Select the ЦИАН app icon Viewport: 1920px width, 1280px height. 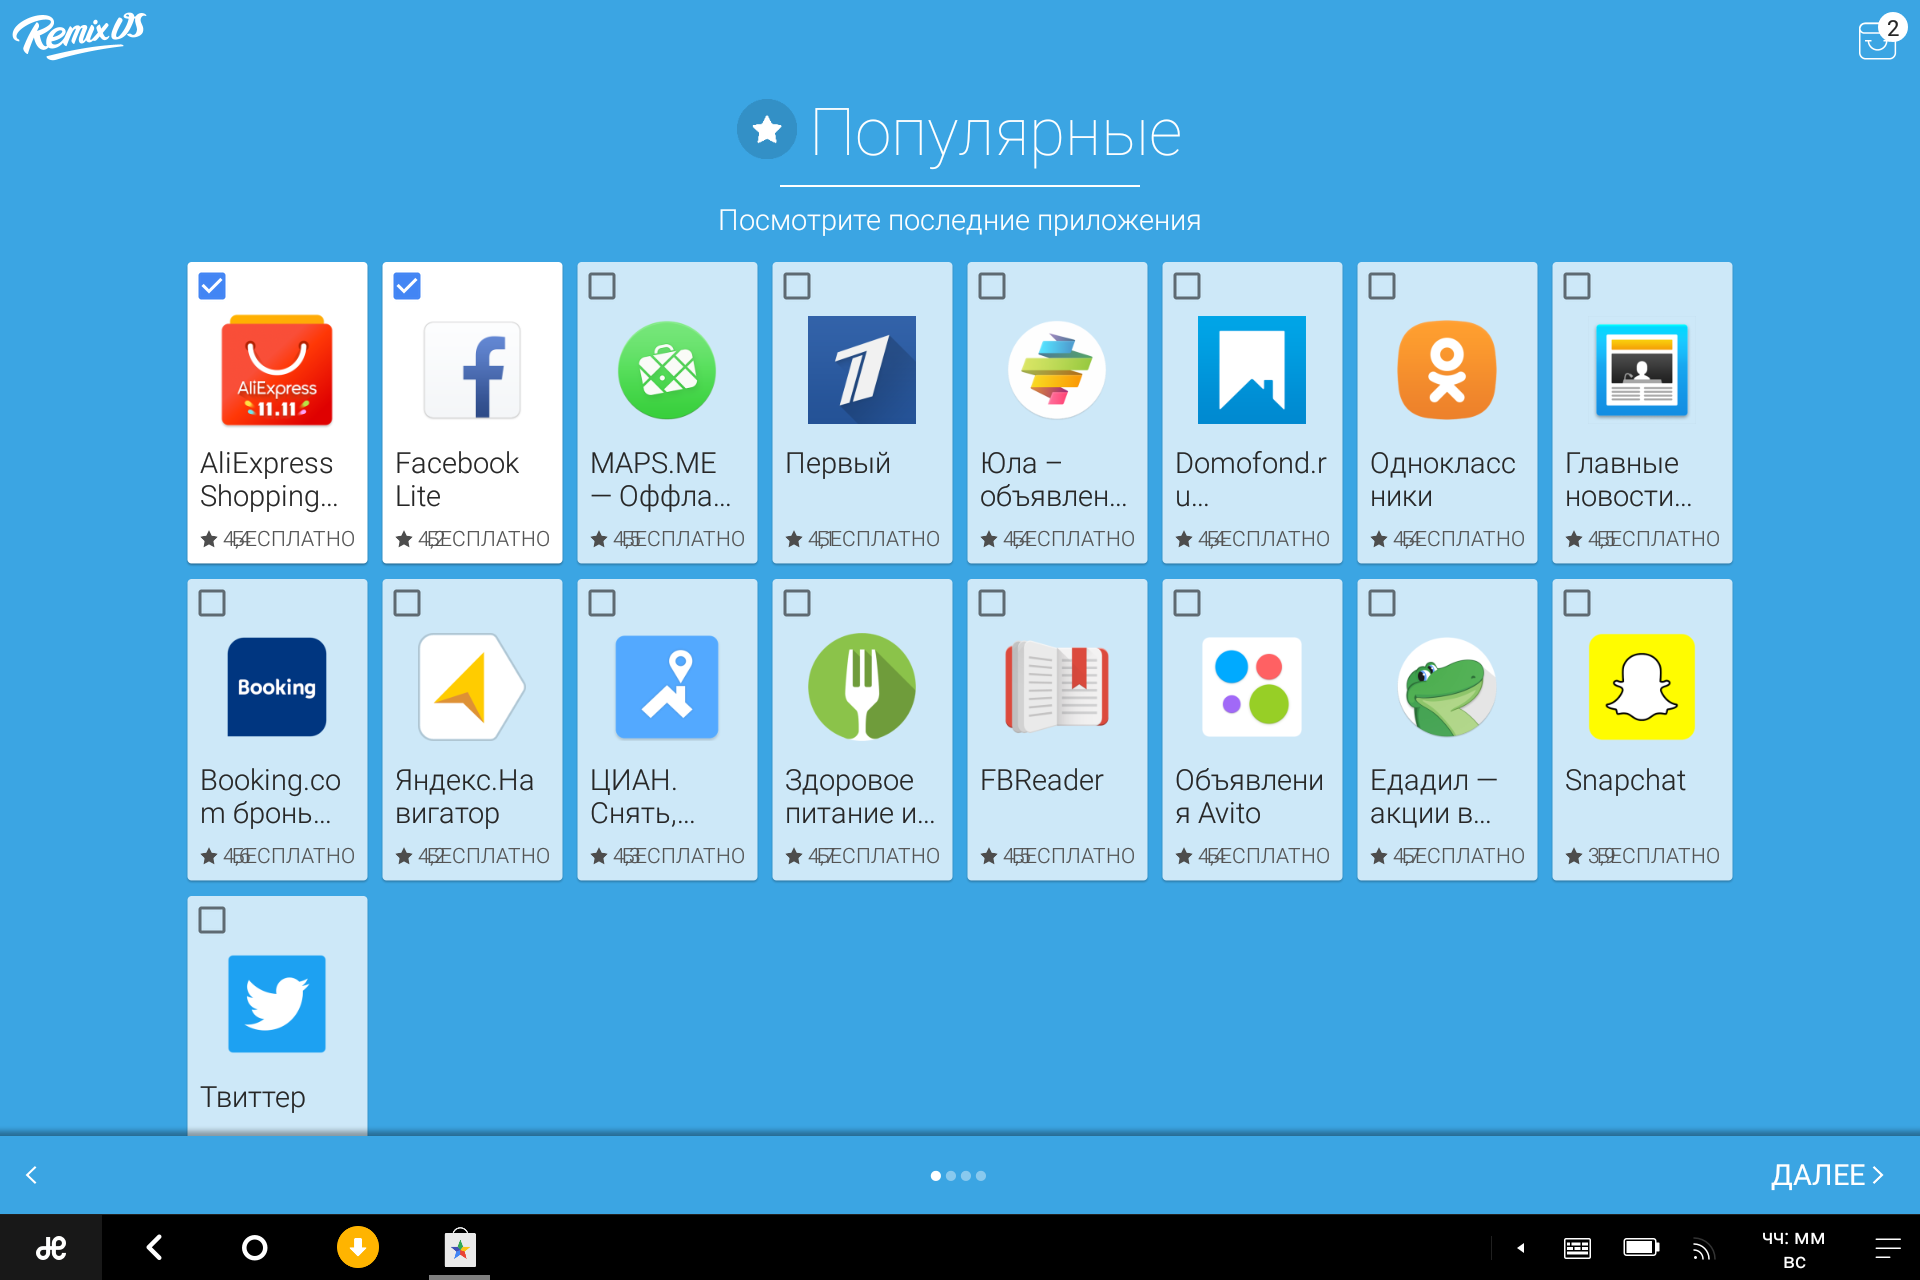pos(667,687)
